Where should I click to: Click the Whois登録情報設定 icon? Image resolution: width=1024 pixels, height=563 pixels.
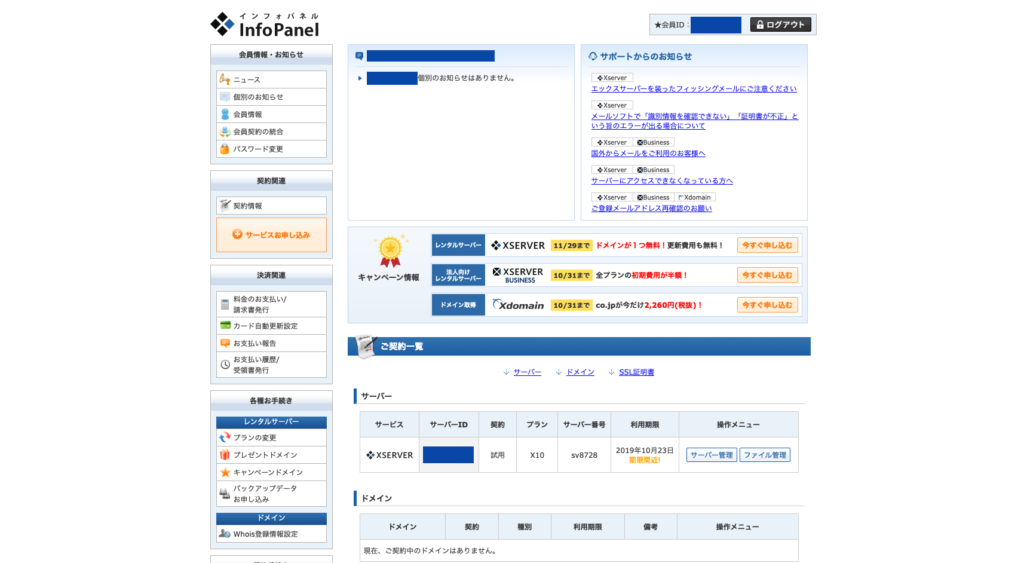tap(225, 534)
